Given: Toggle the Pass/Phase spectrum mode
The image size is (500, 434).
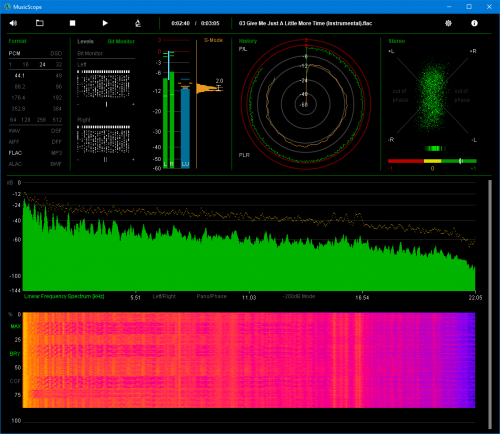Looking at the screenshot, I should click(x=211, y=296).
